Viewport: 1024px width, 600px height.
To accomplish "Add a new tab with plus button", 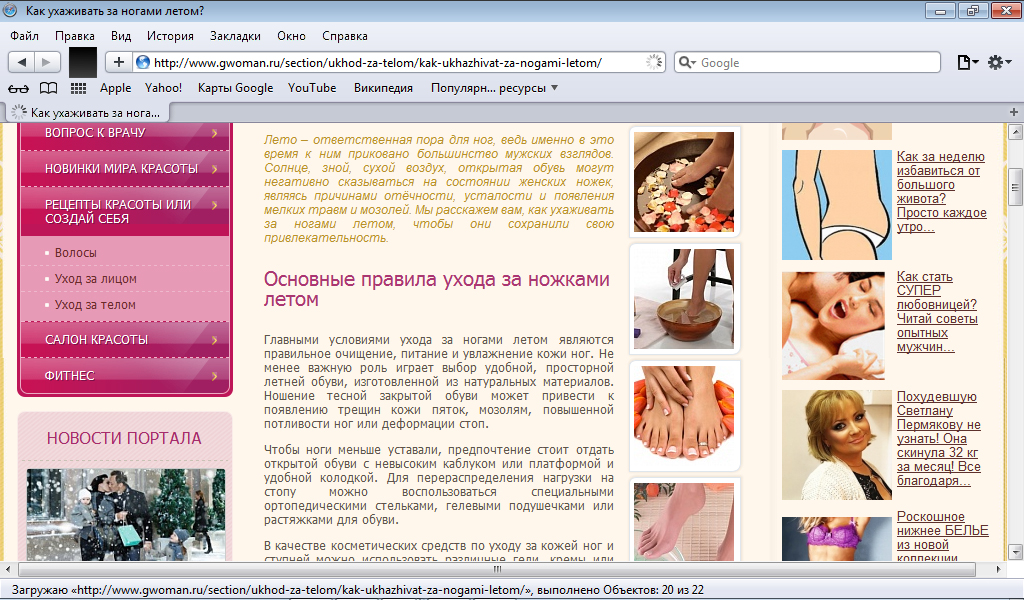I will (x=1014, y=112).
